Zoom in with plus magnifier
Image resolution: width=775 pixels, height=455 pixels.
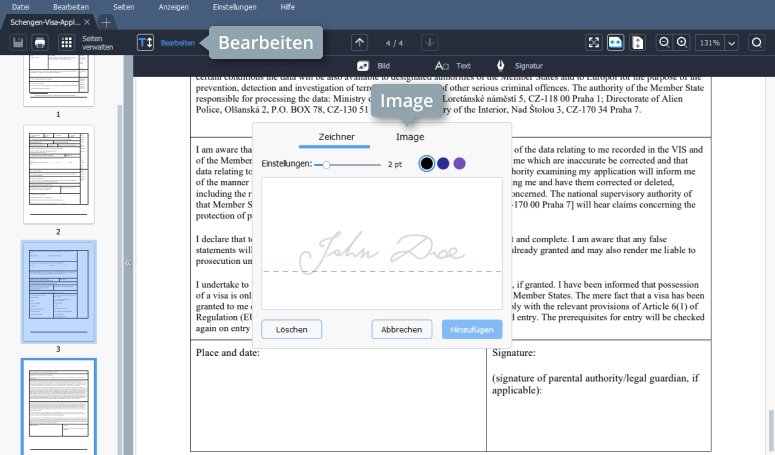pos(682,42)
